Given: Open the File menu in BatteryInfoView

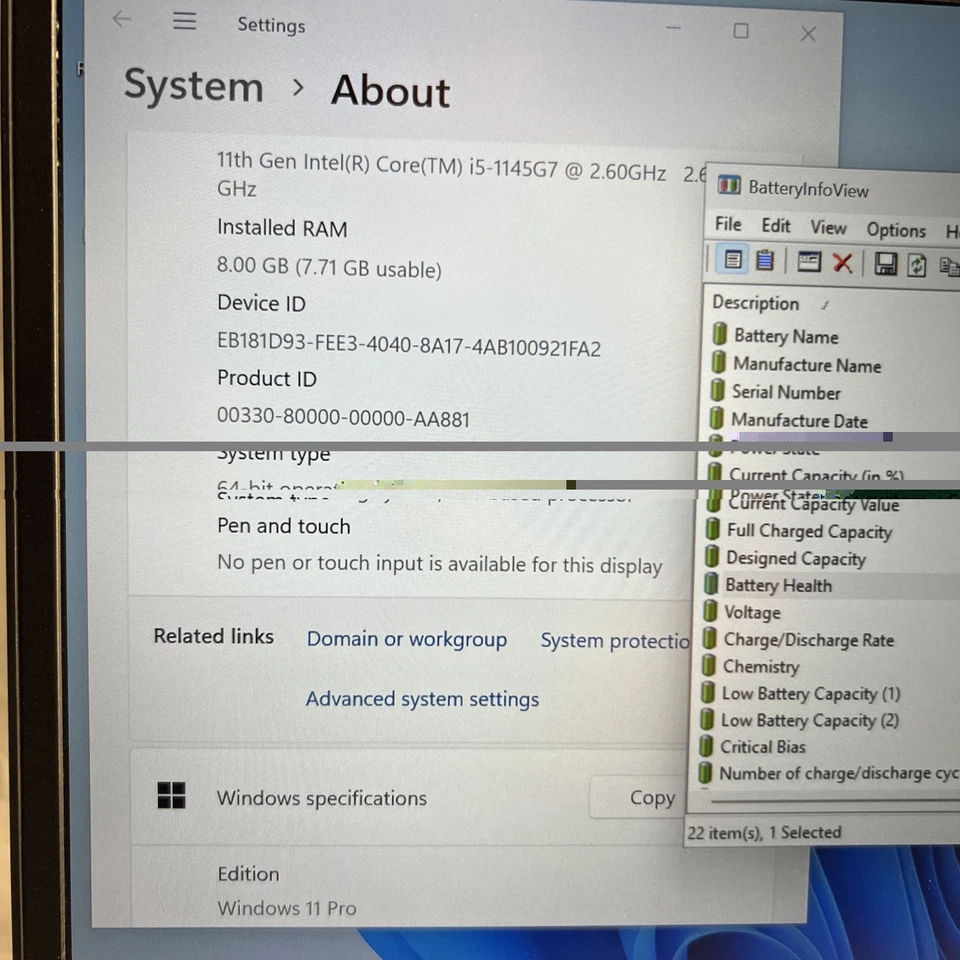Looking at the screenshot, I should tap(728, 225).
